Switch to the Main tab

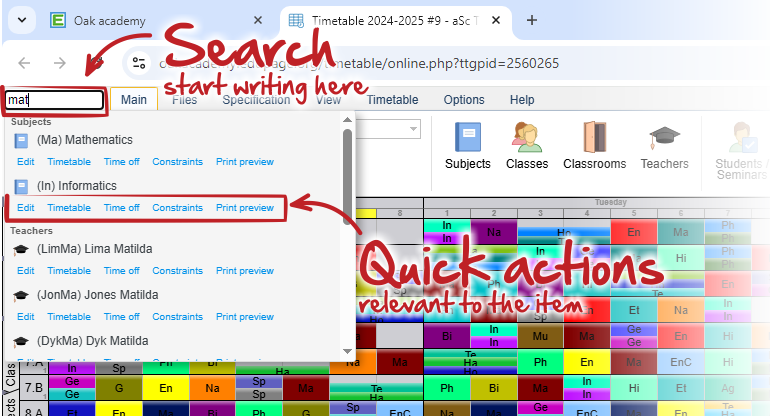pyautogui.click(x=134, y=100)
